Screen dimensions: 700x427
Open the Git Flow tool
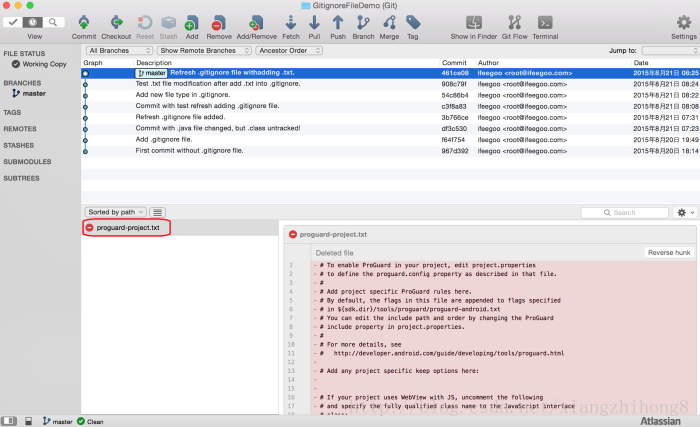click(514, 22)
